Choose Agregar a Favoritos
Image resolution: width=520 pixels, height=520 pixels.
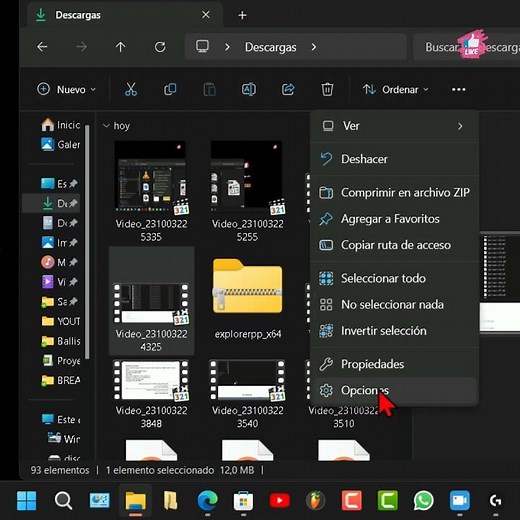pos(395,219)
